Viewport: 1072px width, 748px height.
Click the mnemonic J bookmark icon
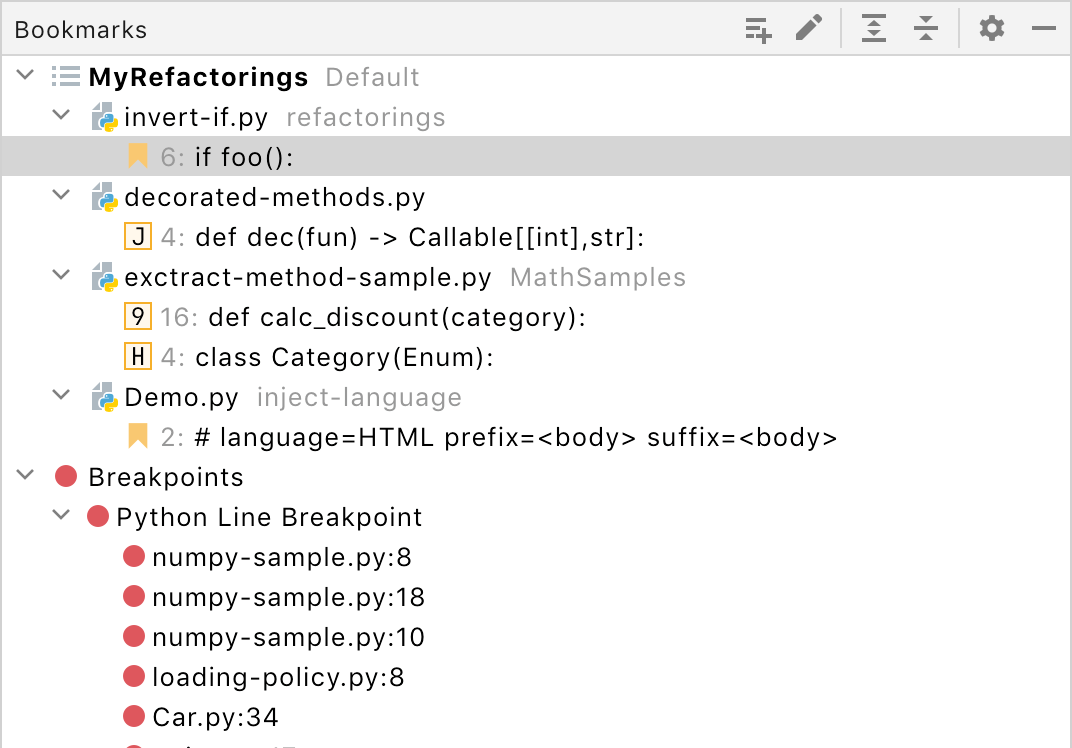click(138, 237)
